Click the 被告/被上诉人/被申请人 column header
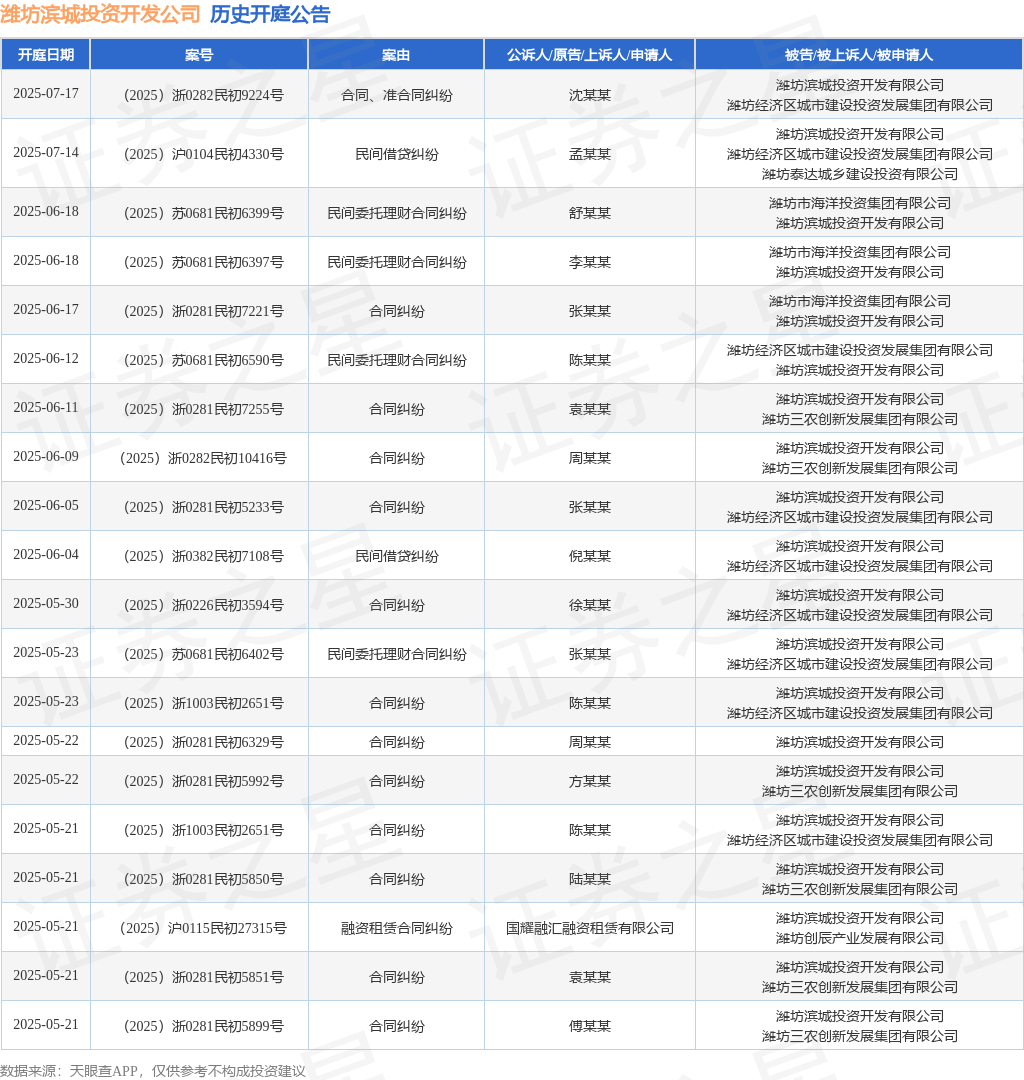The height and width of the screenshot is (1080, 1024). tap(859, 55)
